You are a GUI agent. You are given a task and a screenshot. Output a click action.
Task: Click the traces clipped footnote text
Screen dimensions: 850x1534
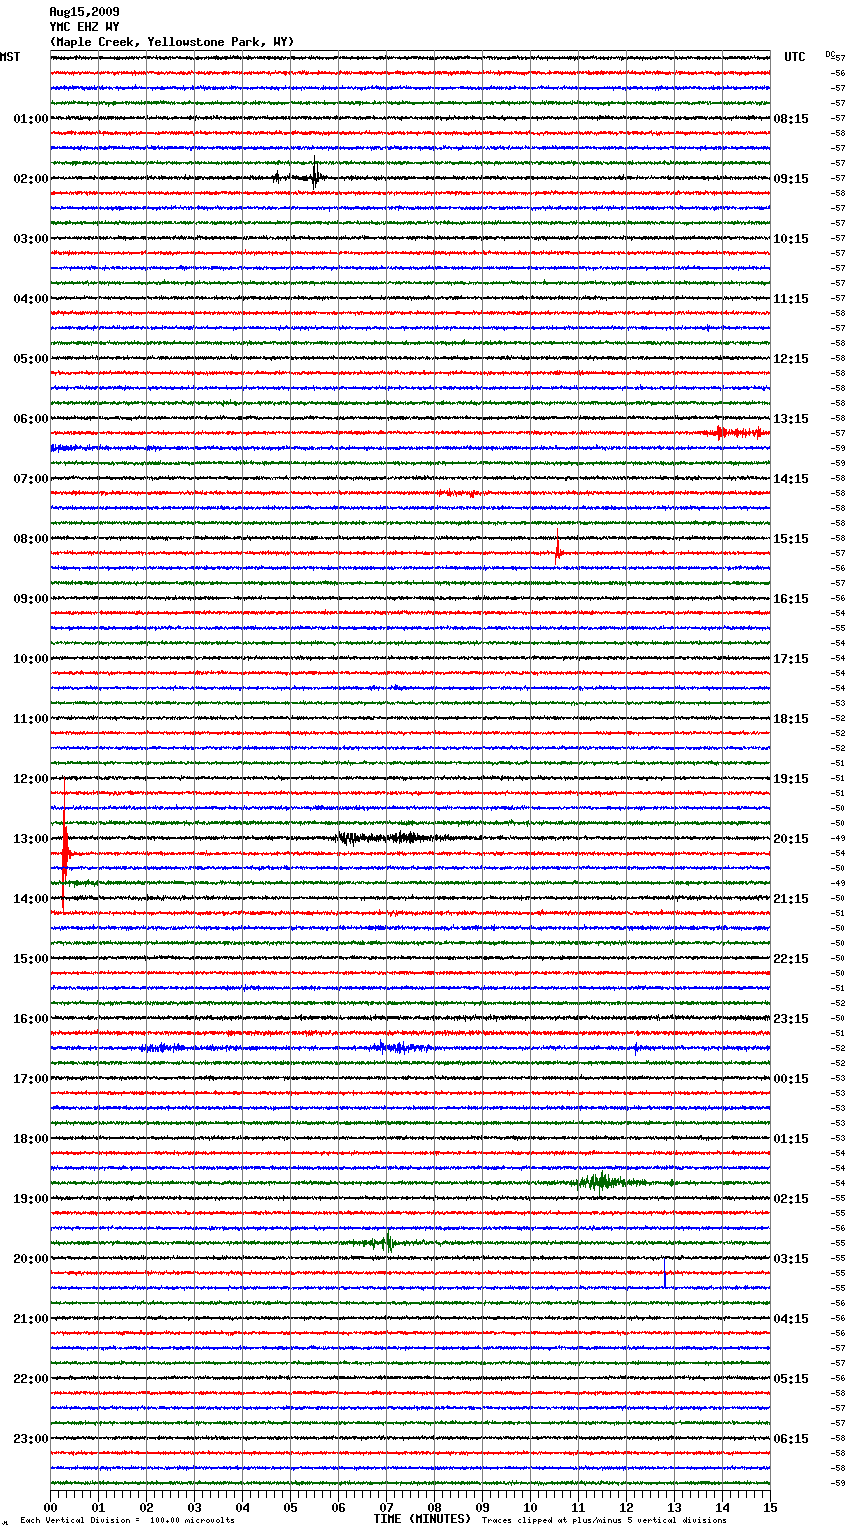coord(604,1520)
